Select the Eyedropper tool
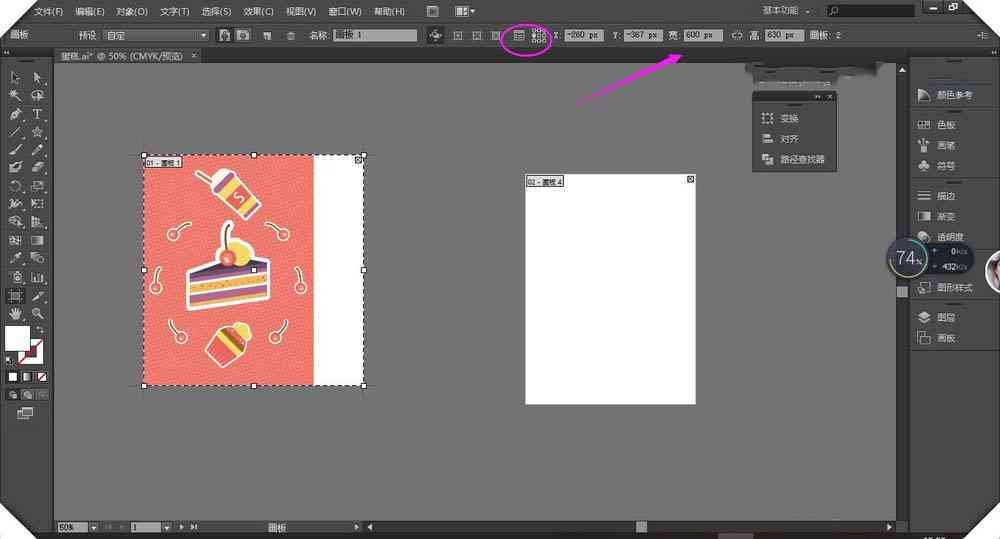 [15, 258]
